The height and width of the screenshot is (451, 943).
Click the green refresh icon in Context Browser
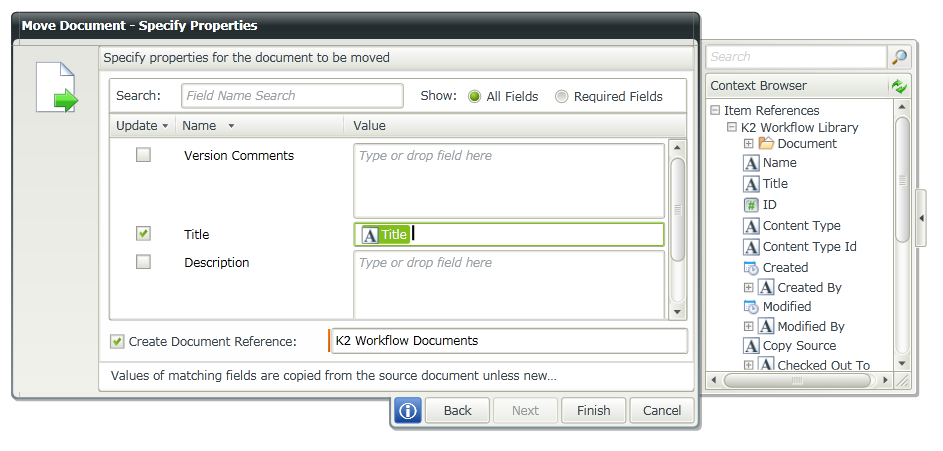click(900, 86)
